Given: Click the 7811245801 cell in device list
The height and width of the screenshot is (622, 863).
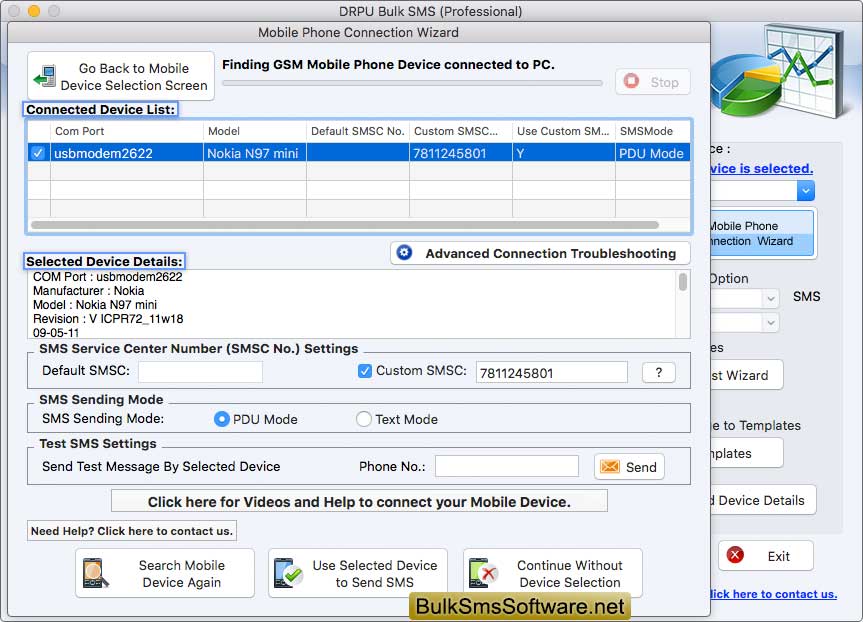Looking at the screenshot, I should pos(461,153).
